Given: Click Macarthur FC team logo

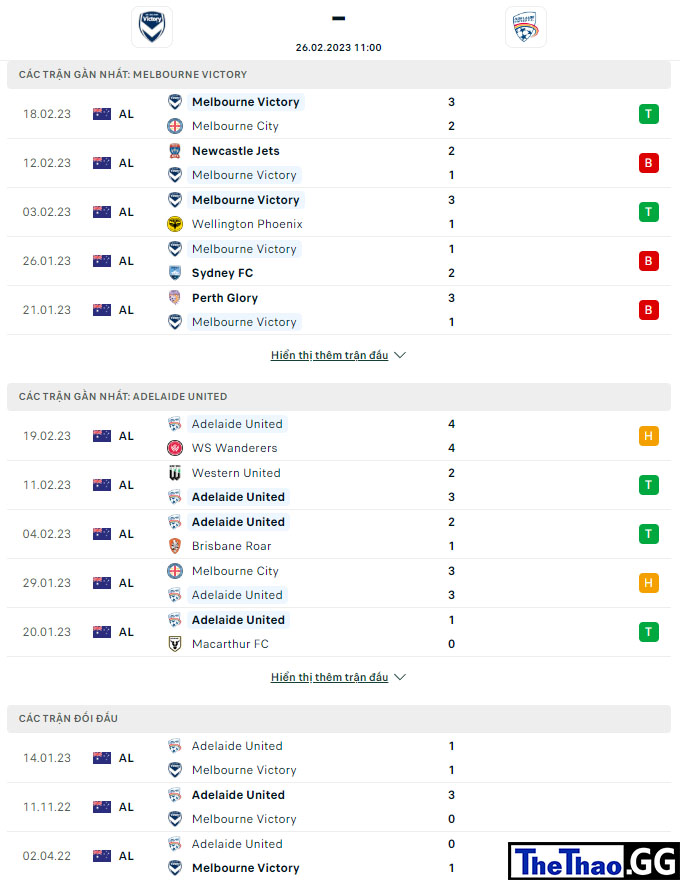Looking at the screenshot, I should tap(175, 644).
